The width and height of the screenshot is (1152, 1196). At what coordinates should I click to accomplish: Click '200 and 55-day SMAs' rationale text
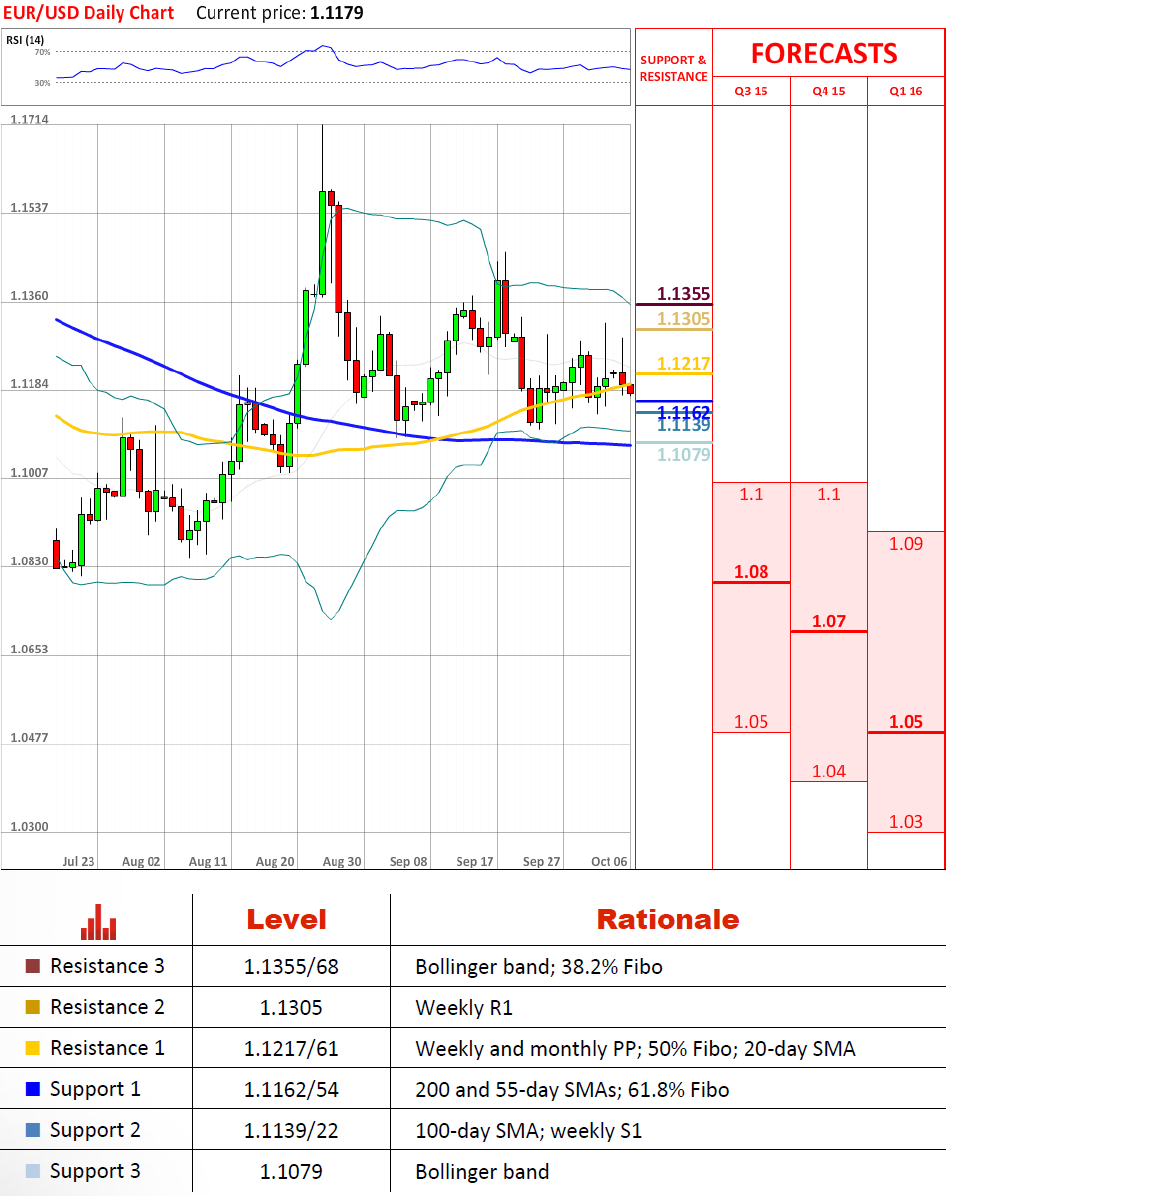517,1090
